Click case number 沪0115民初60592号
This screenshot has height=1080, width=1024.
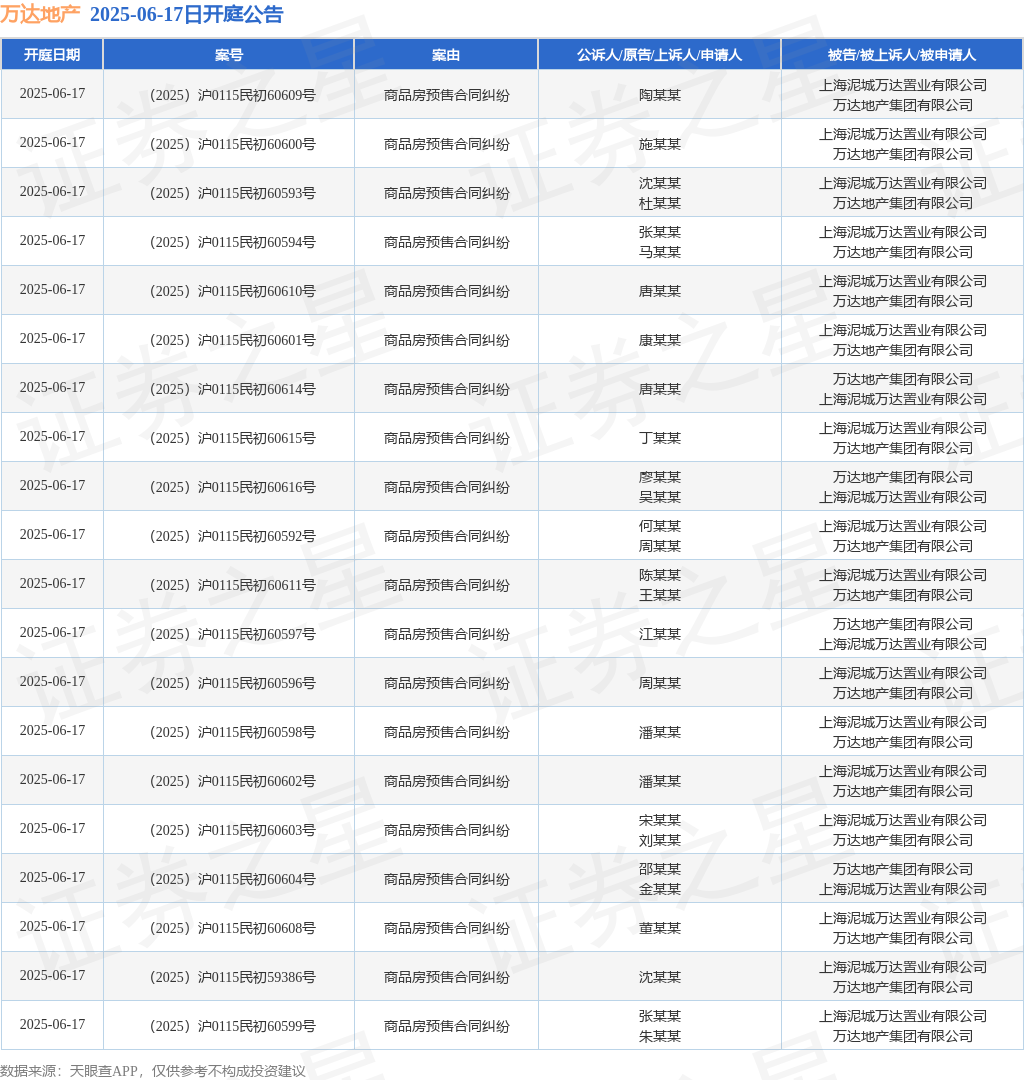(233, 535)
